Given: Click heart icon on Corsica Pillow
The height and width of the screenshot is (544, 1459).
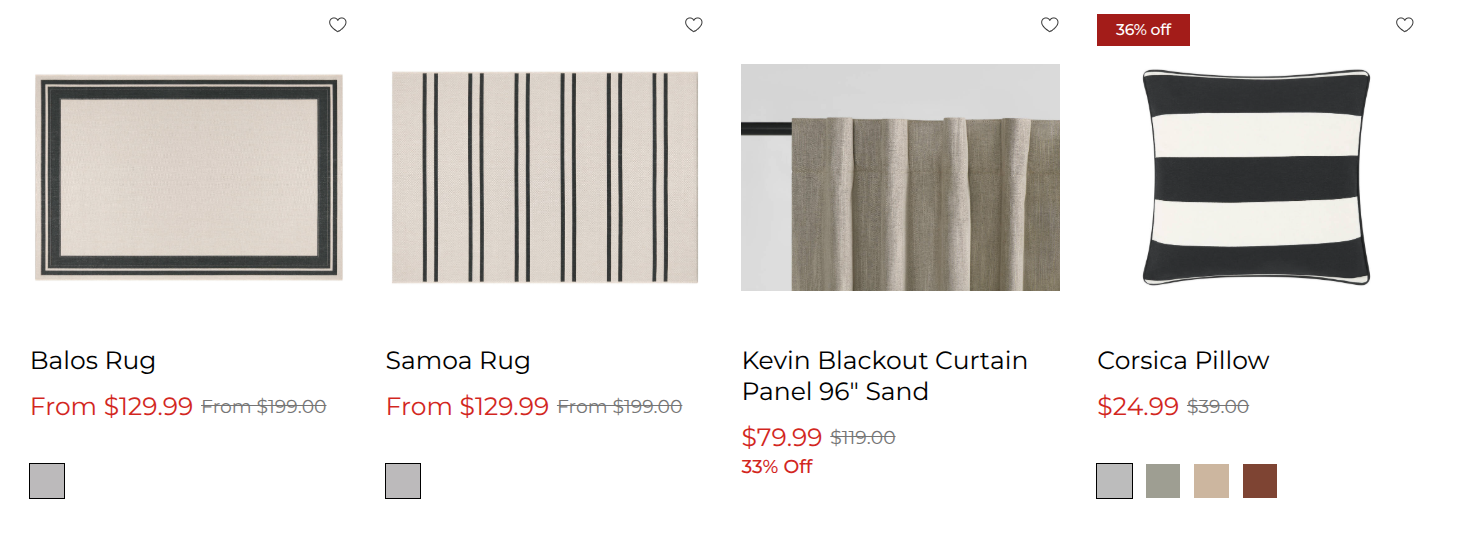Looking at the screenshot, I should [1405, 25].
